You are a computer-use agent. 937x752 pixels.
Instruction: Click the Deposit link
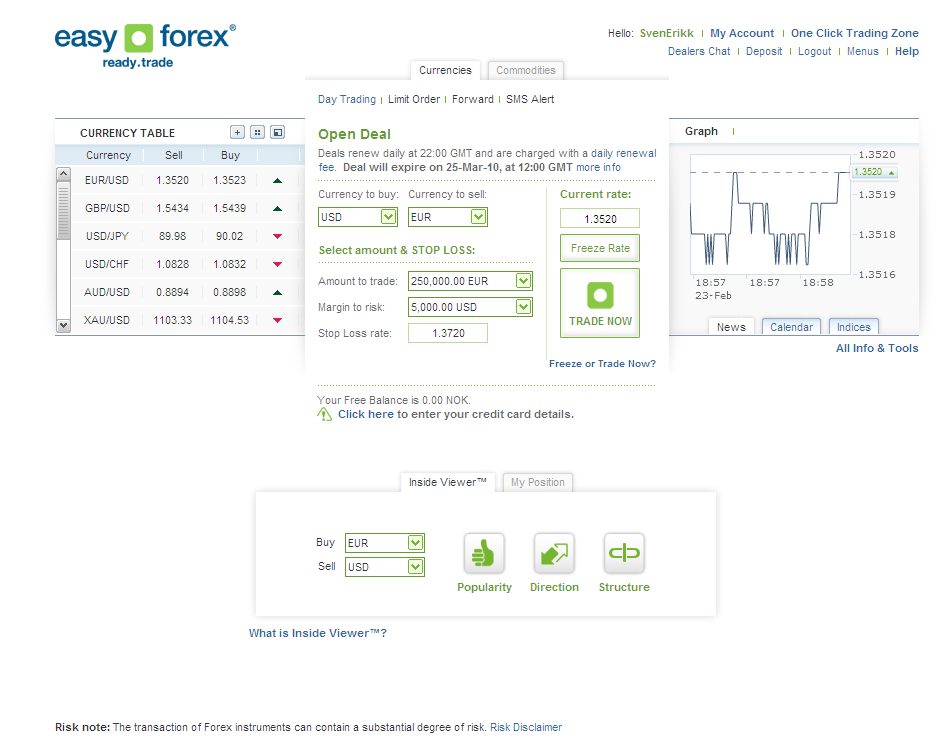(x=764, y=51)
